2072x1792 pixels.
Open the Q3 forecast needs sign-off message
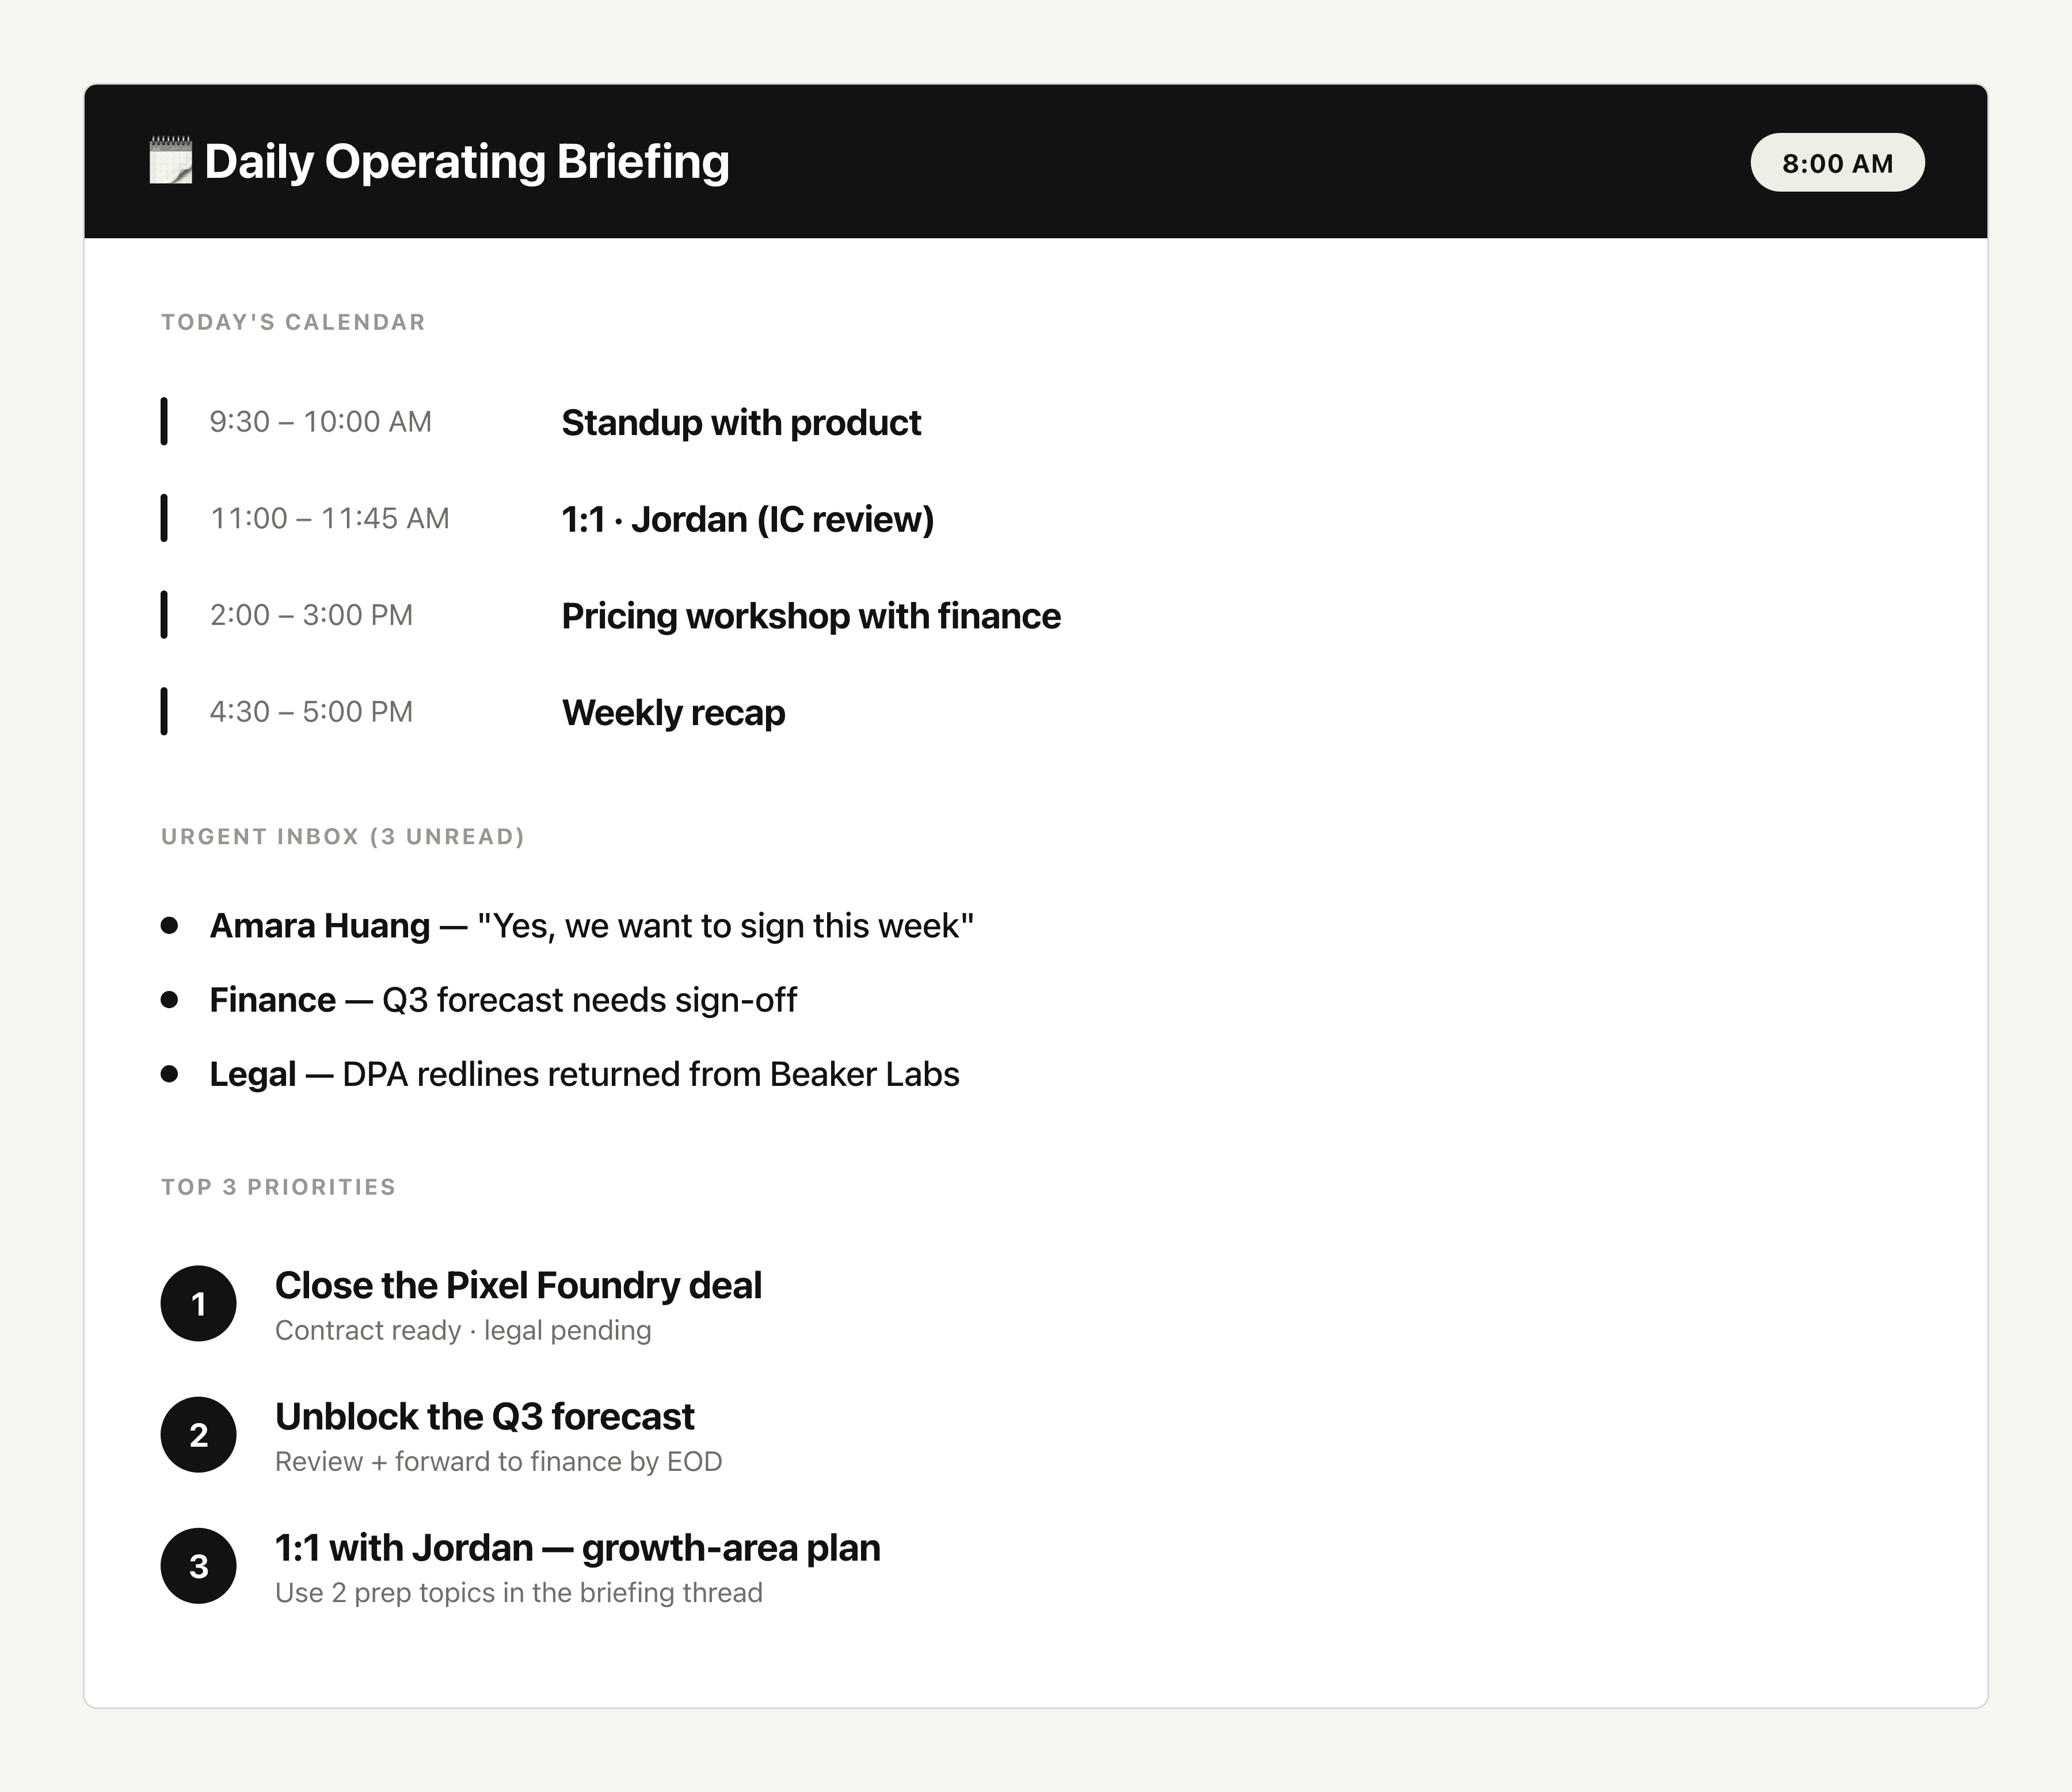tap(503, 1000)
